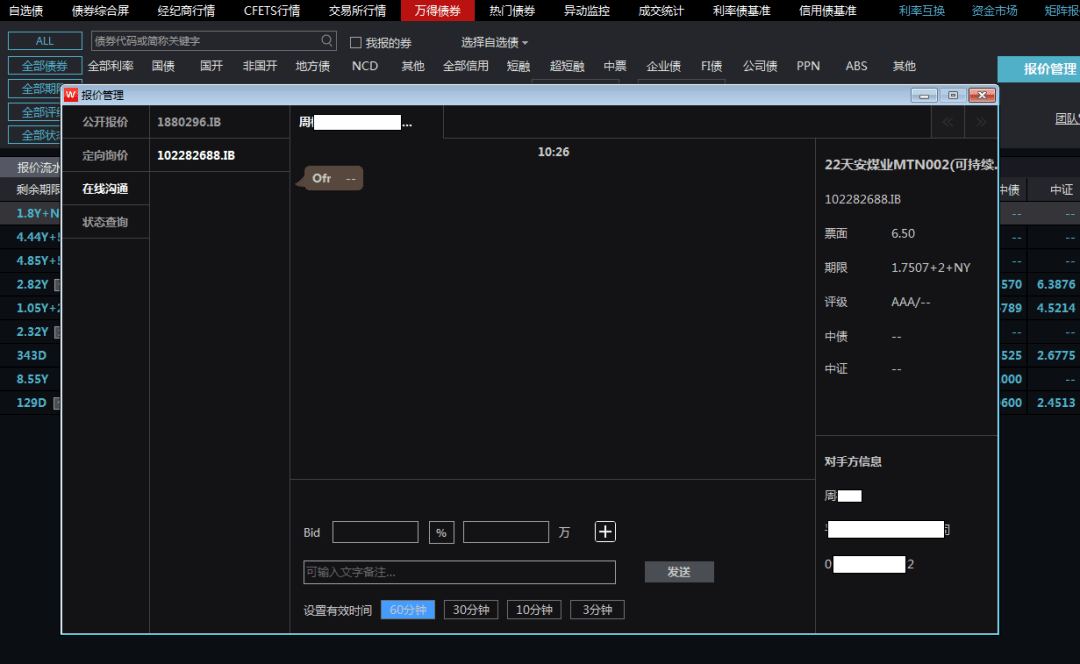Switch to 经纪商行情 tab
1080x664 pixels.
[x=186, y=10]
